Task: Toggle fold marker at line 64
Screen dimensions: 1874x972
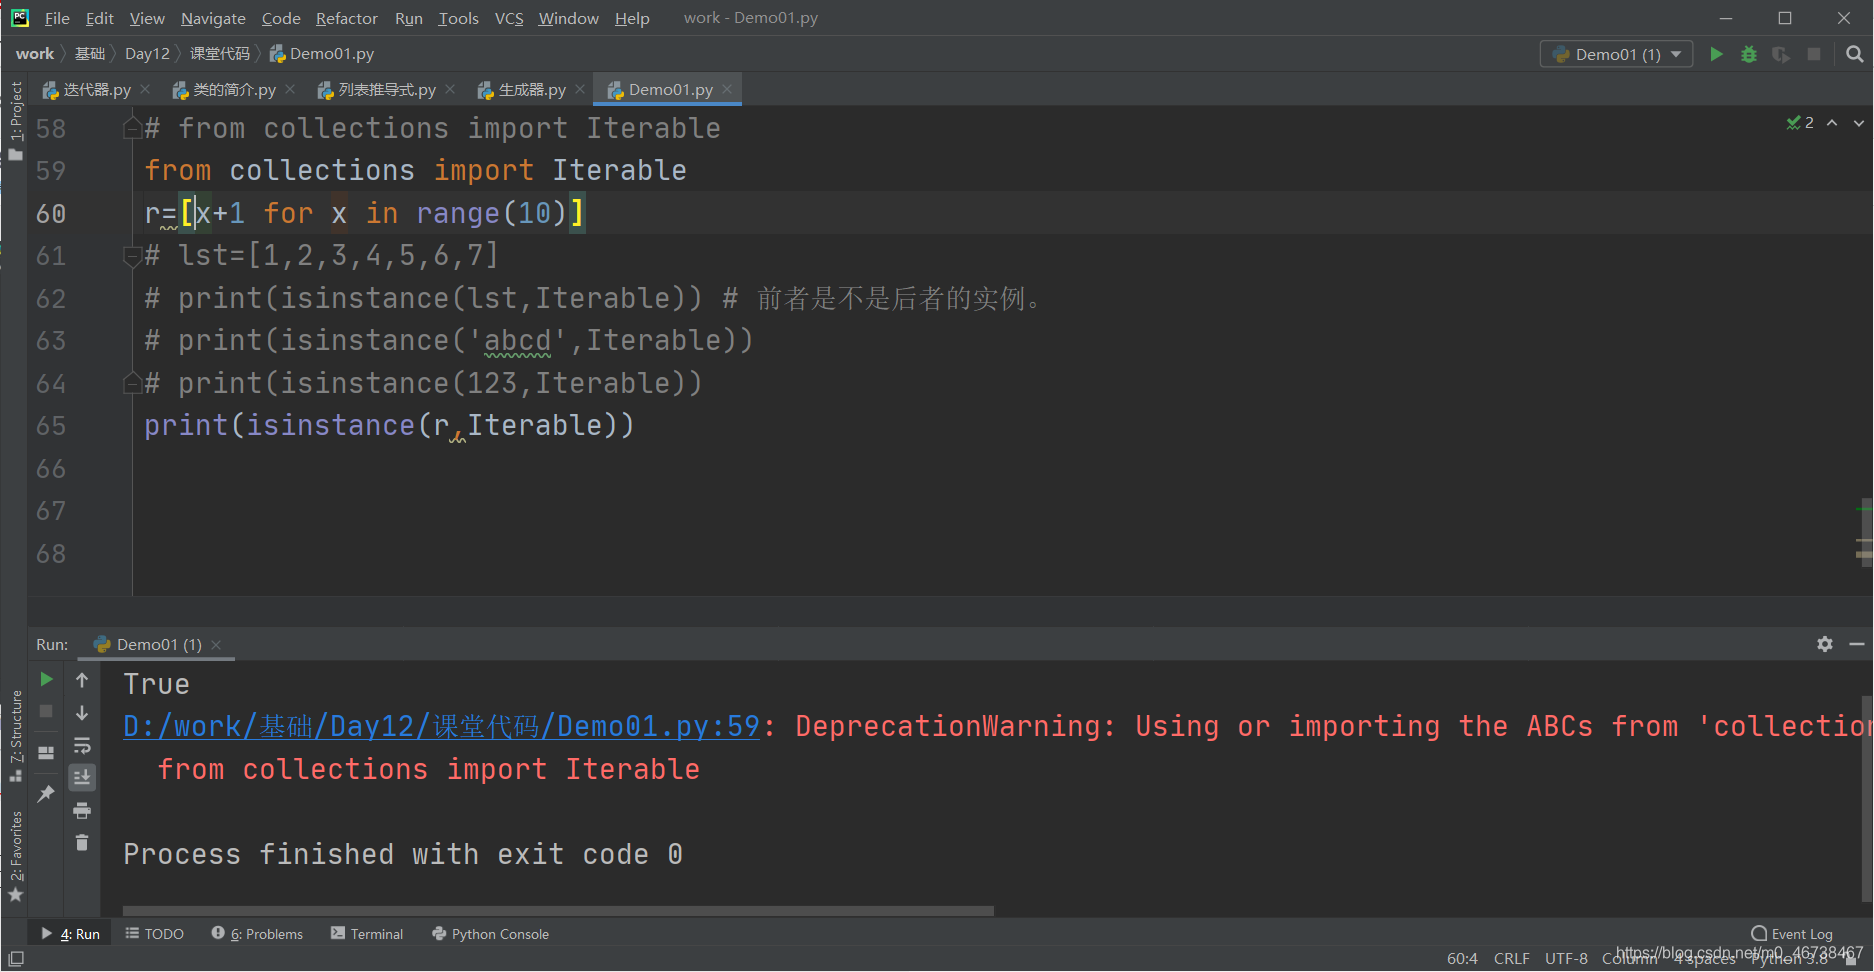Action: click(132, 383)
